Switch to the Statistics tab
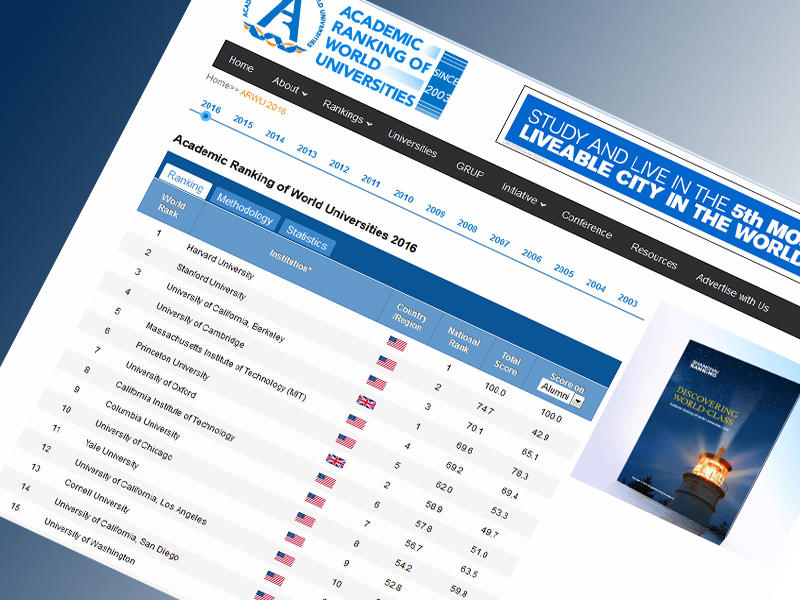 click(306, 238)
